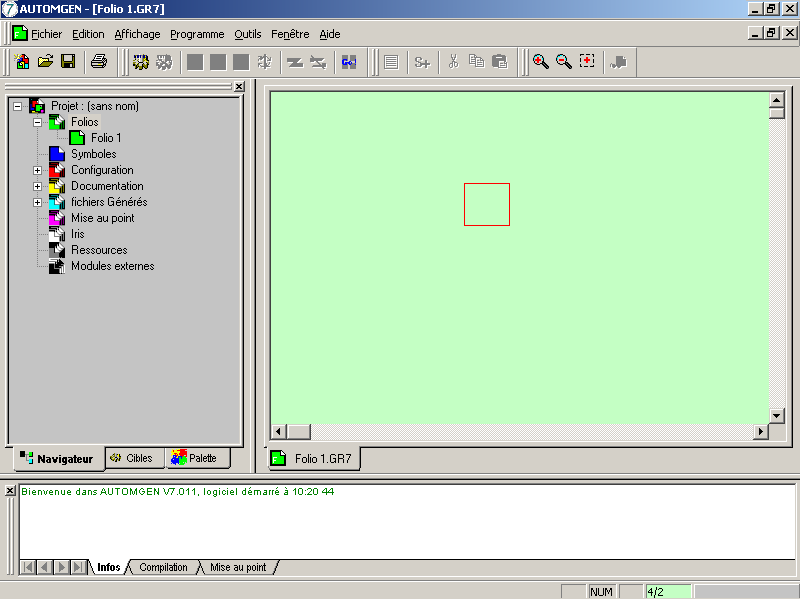Click the horizontal scrollbar right arrow

(x=761, y=431)
